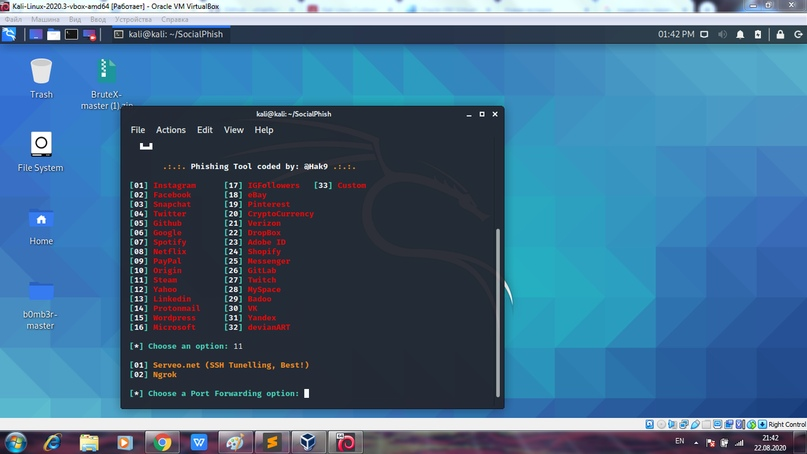Click the lock screen padlock icon
This screenshot has height=454, width=807.
(x=780, y=34)
